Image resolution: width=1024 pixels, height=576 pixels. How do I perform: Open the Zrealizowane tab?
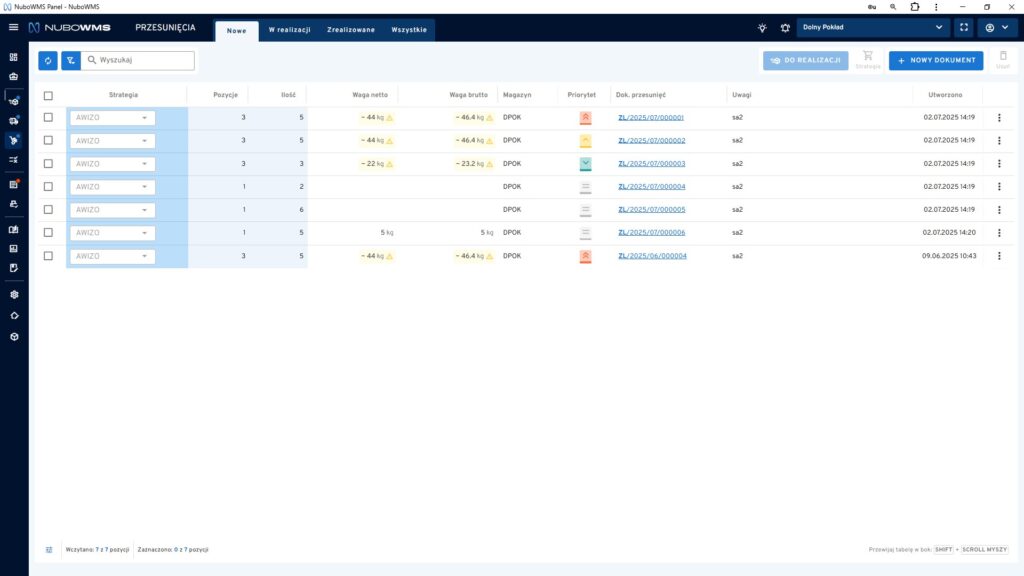(351, 30)
